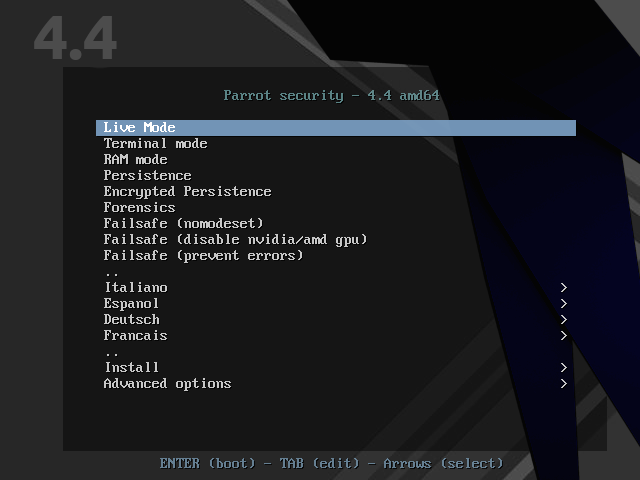
Task: Choose Terminal mode boot option
Action: coord(155,144)
